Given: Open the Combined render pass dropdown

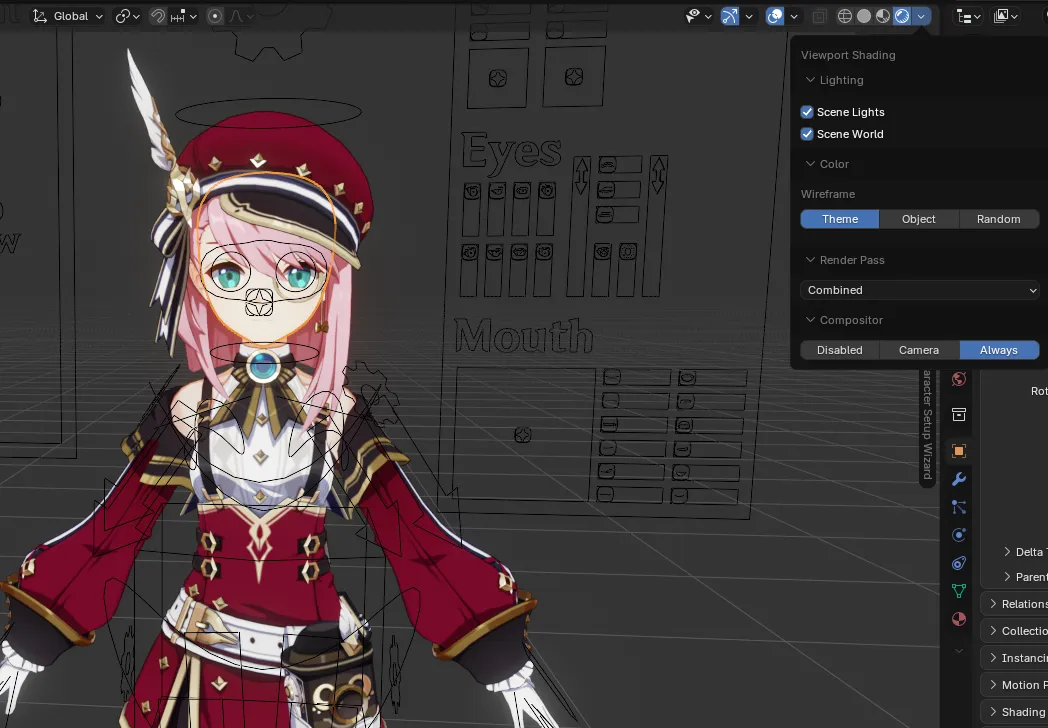Looking at the screenshot, I should pyautogui.click(x=920, y=290).
